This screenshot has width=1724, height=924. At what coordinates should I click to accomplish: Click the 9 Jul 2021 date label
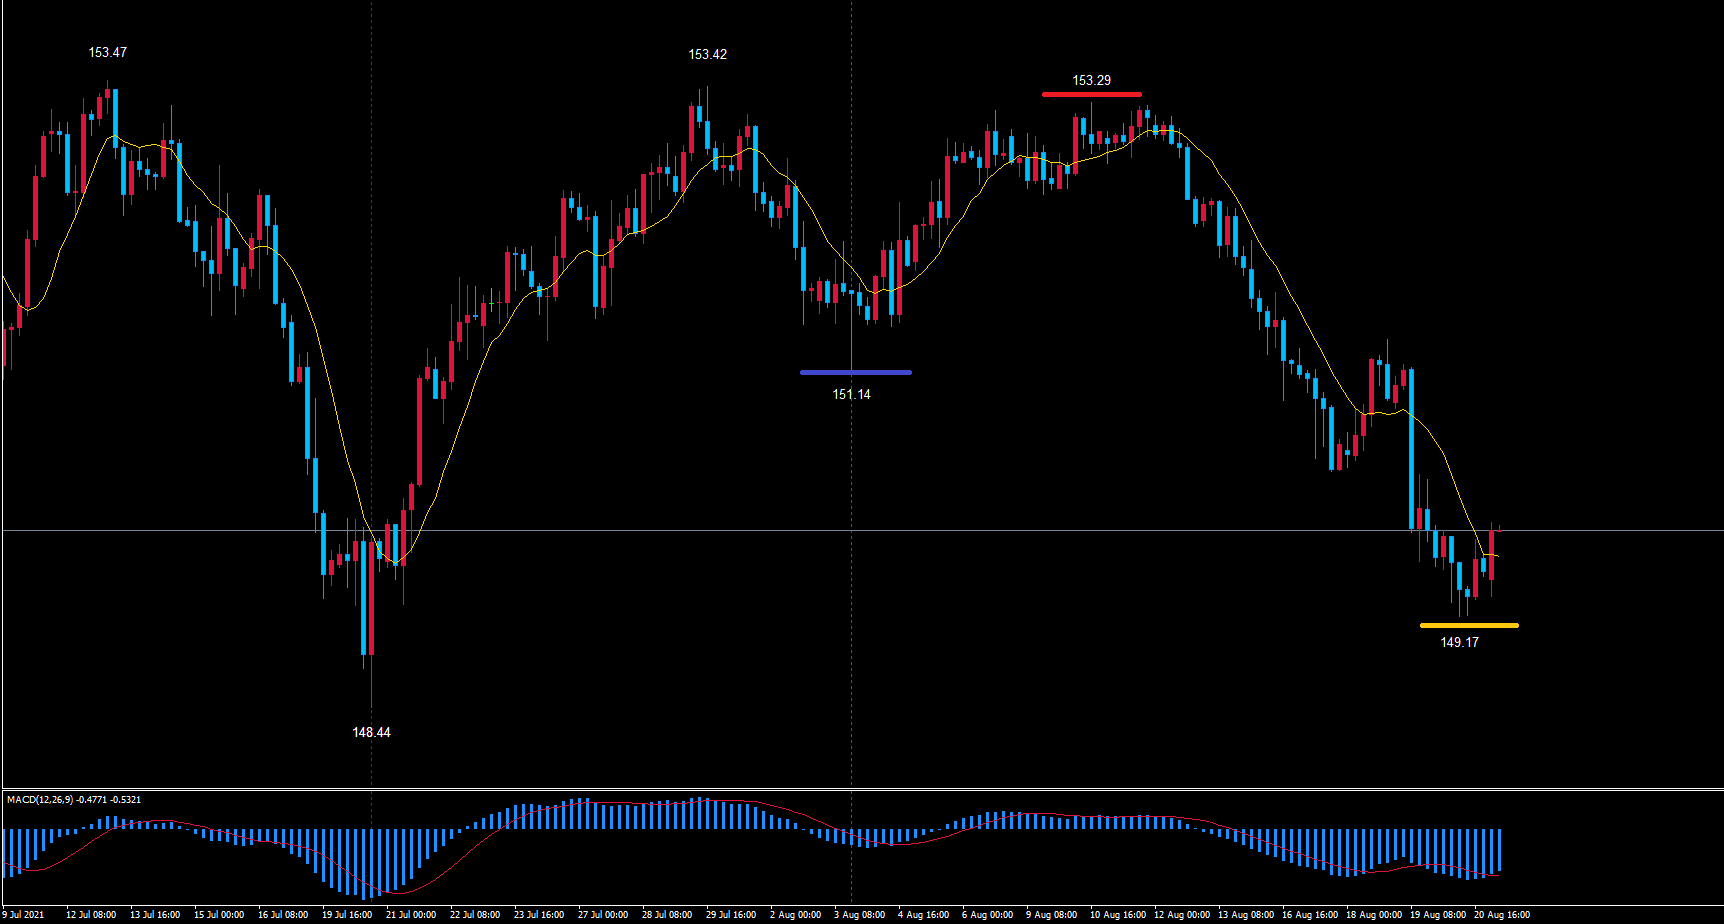22,914
